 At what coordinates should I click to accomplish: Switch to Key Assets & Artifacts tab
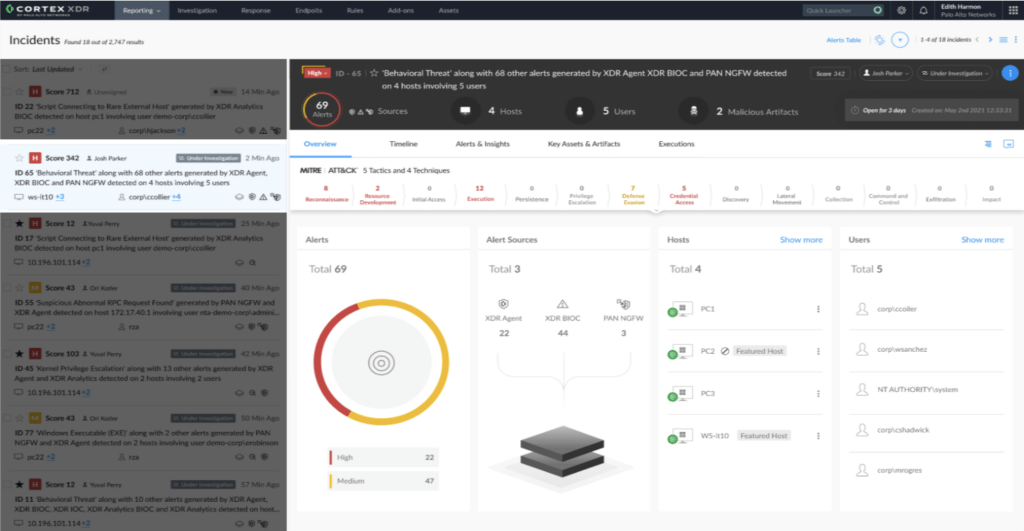[x=584, y=144]
